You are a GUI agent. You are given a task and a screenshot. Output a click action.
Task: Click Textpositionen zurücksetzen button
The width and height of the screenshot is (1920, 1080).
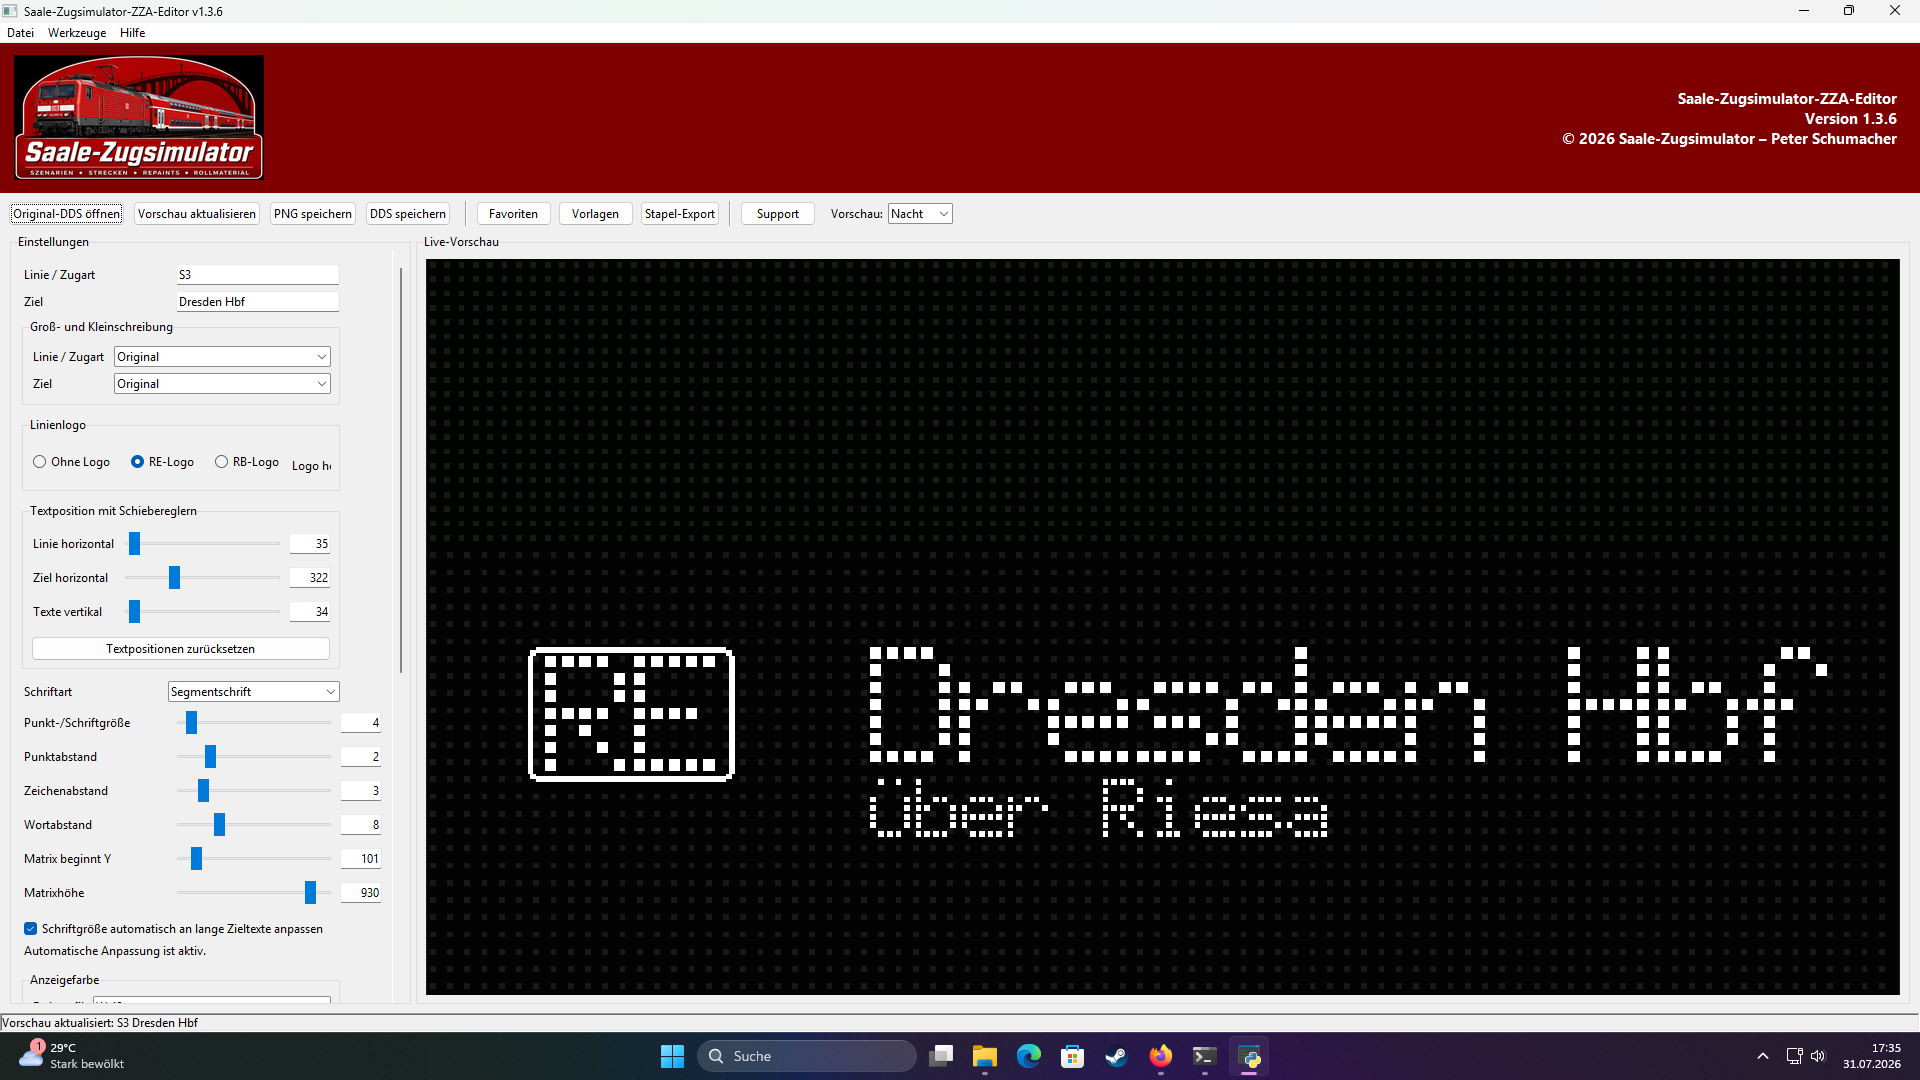pos(181,649)
